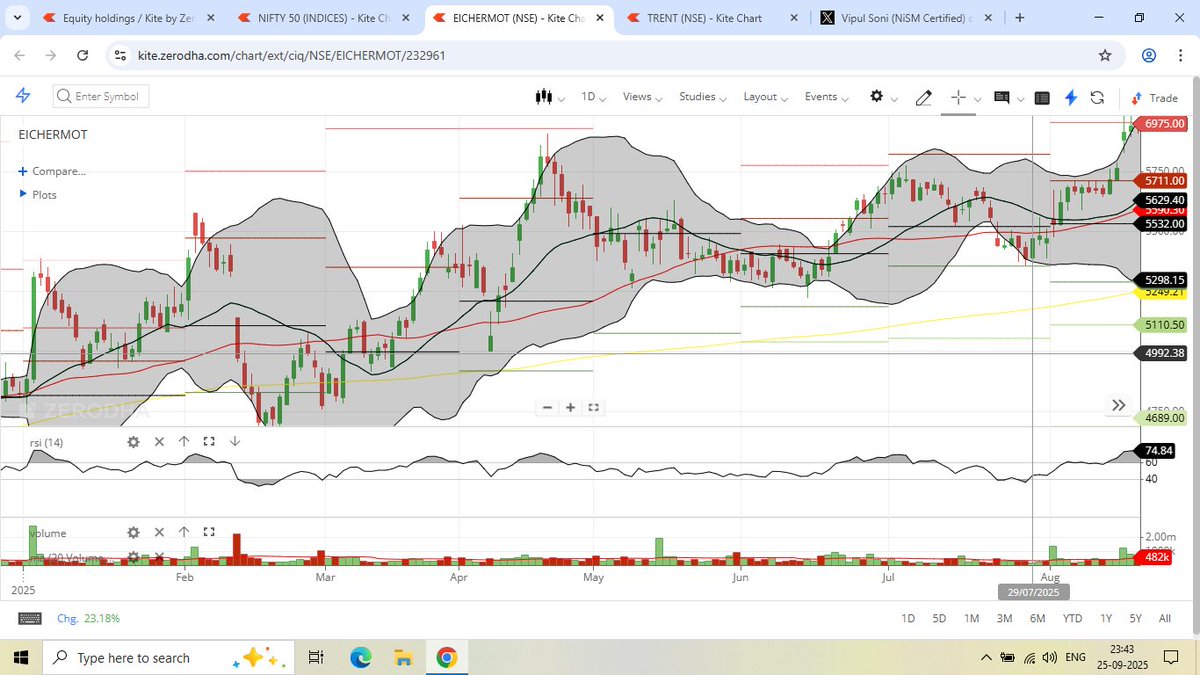Image resolution: width=1200 pixels, height=675 pixels.
Task: Set range to YTD
Action: [x=1072, y=618]
